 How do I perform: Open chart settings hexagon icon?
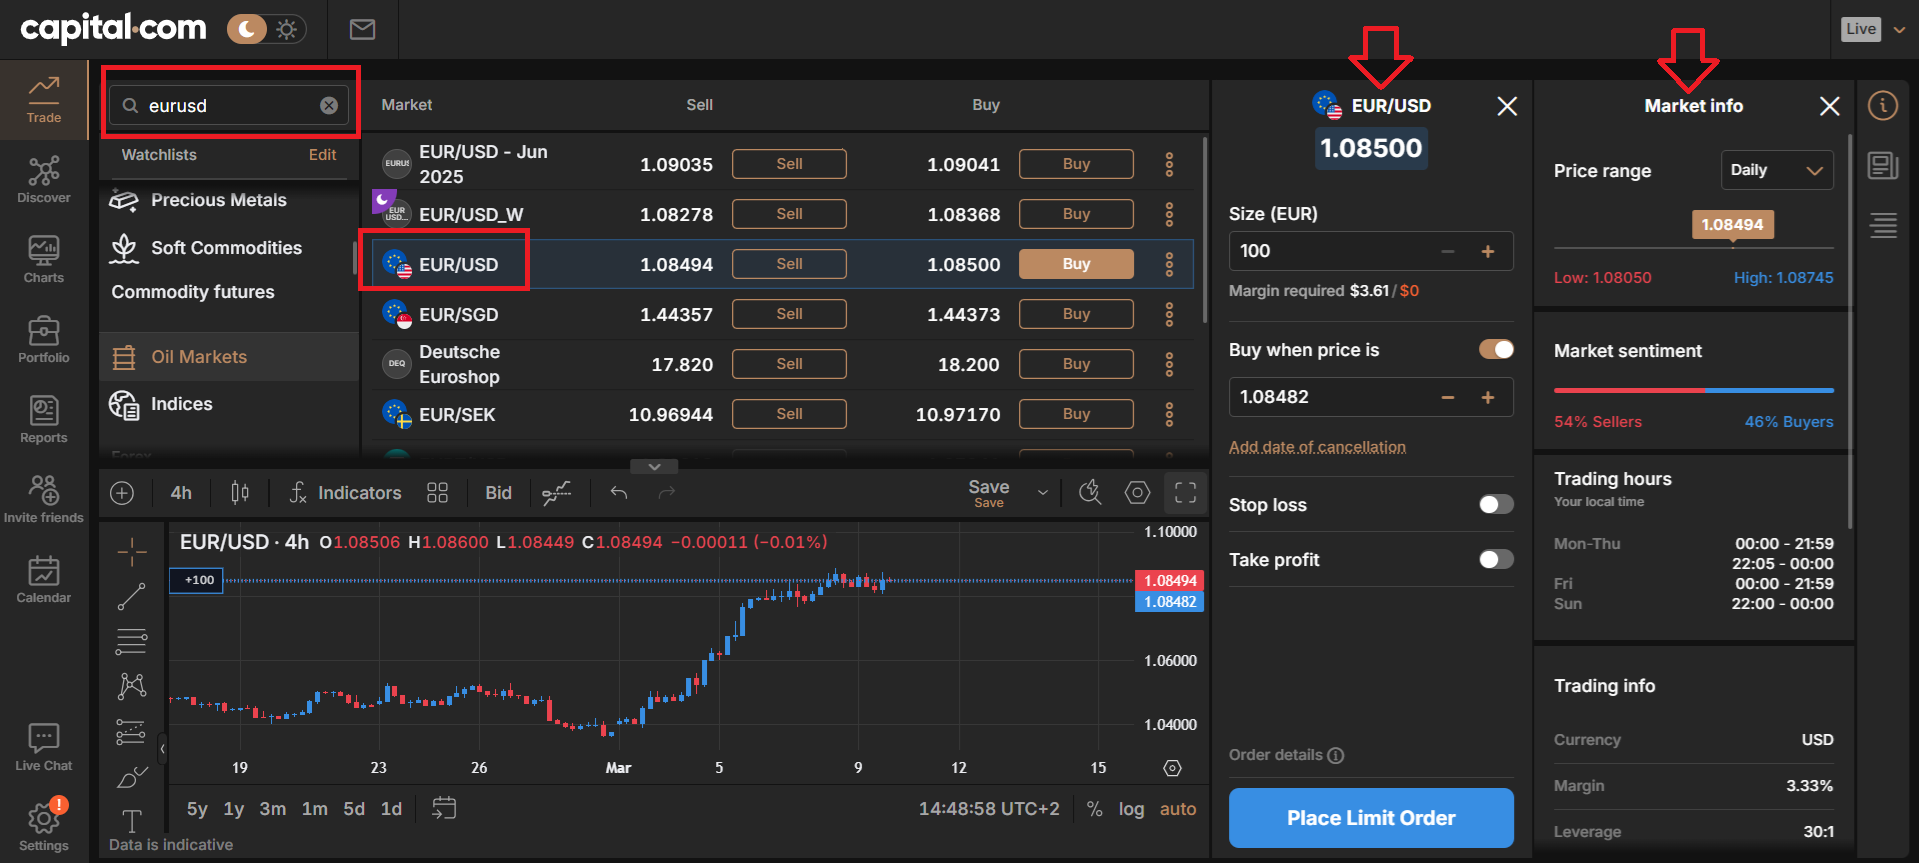coord(1137,492)
